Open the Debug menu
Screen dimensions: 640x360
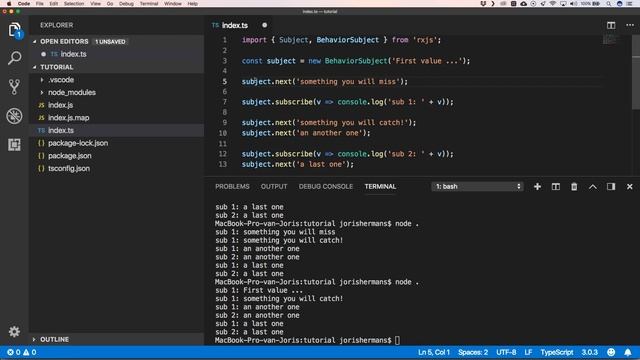tap(126, 4)
